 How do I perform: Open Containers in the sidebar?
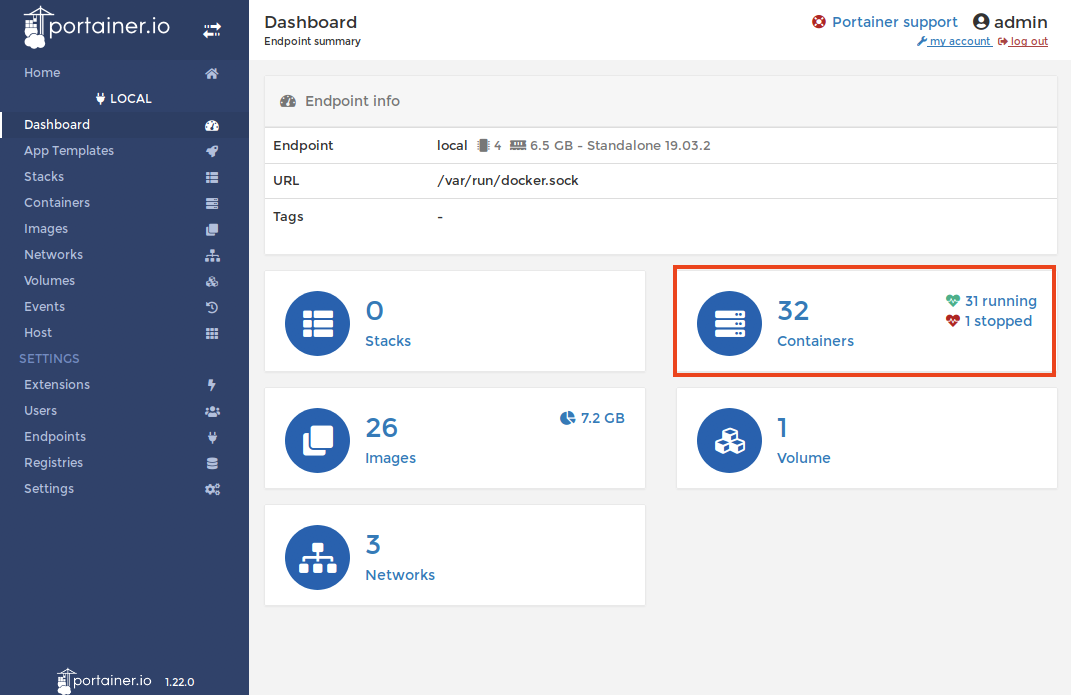pos(57,203)
